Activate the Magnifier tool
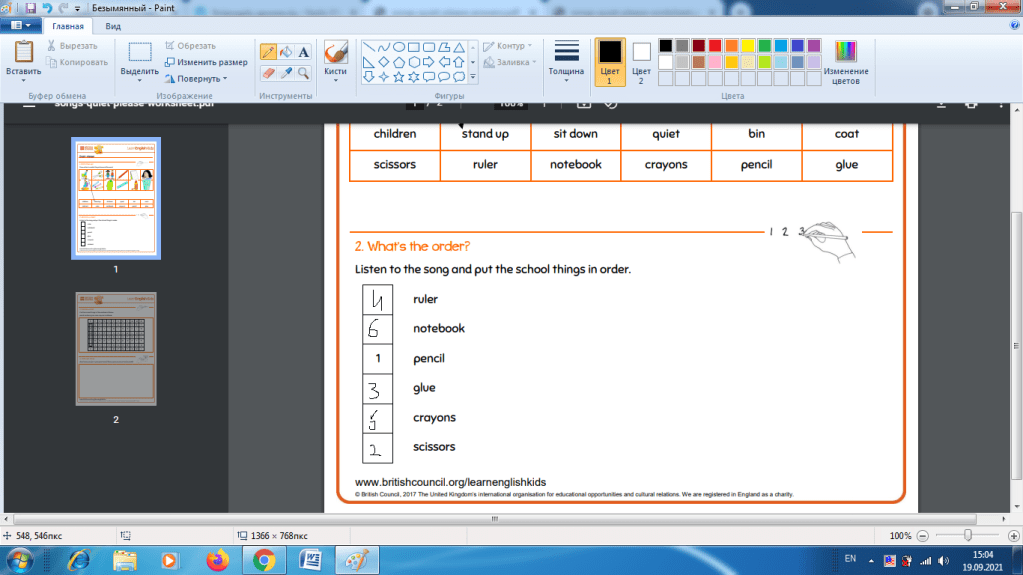The height and width of the screenshot is (575, 1023). [303, 73]
